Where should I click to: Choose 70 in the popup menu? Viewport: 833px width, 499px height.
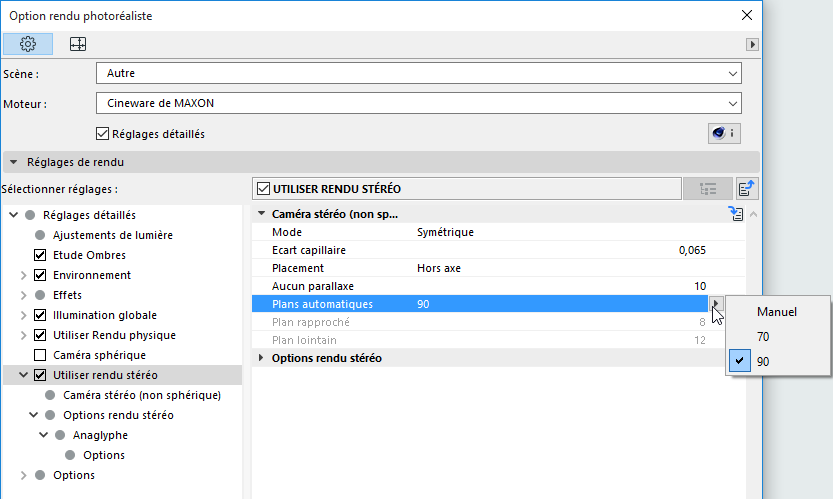coord(778,336)
